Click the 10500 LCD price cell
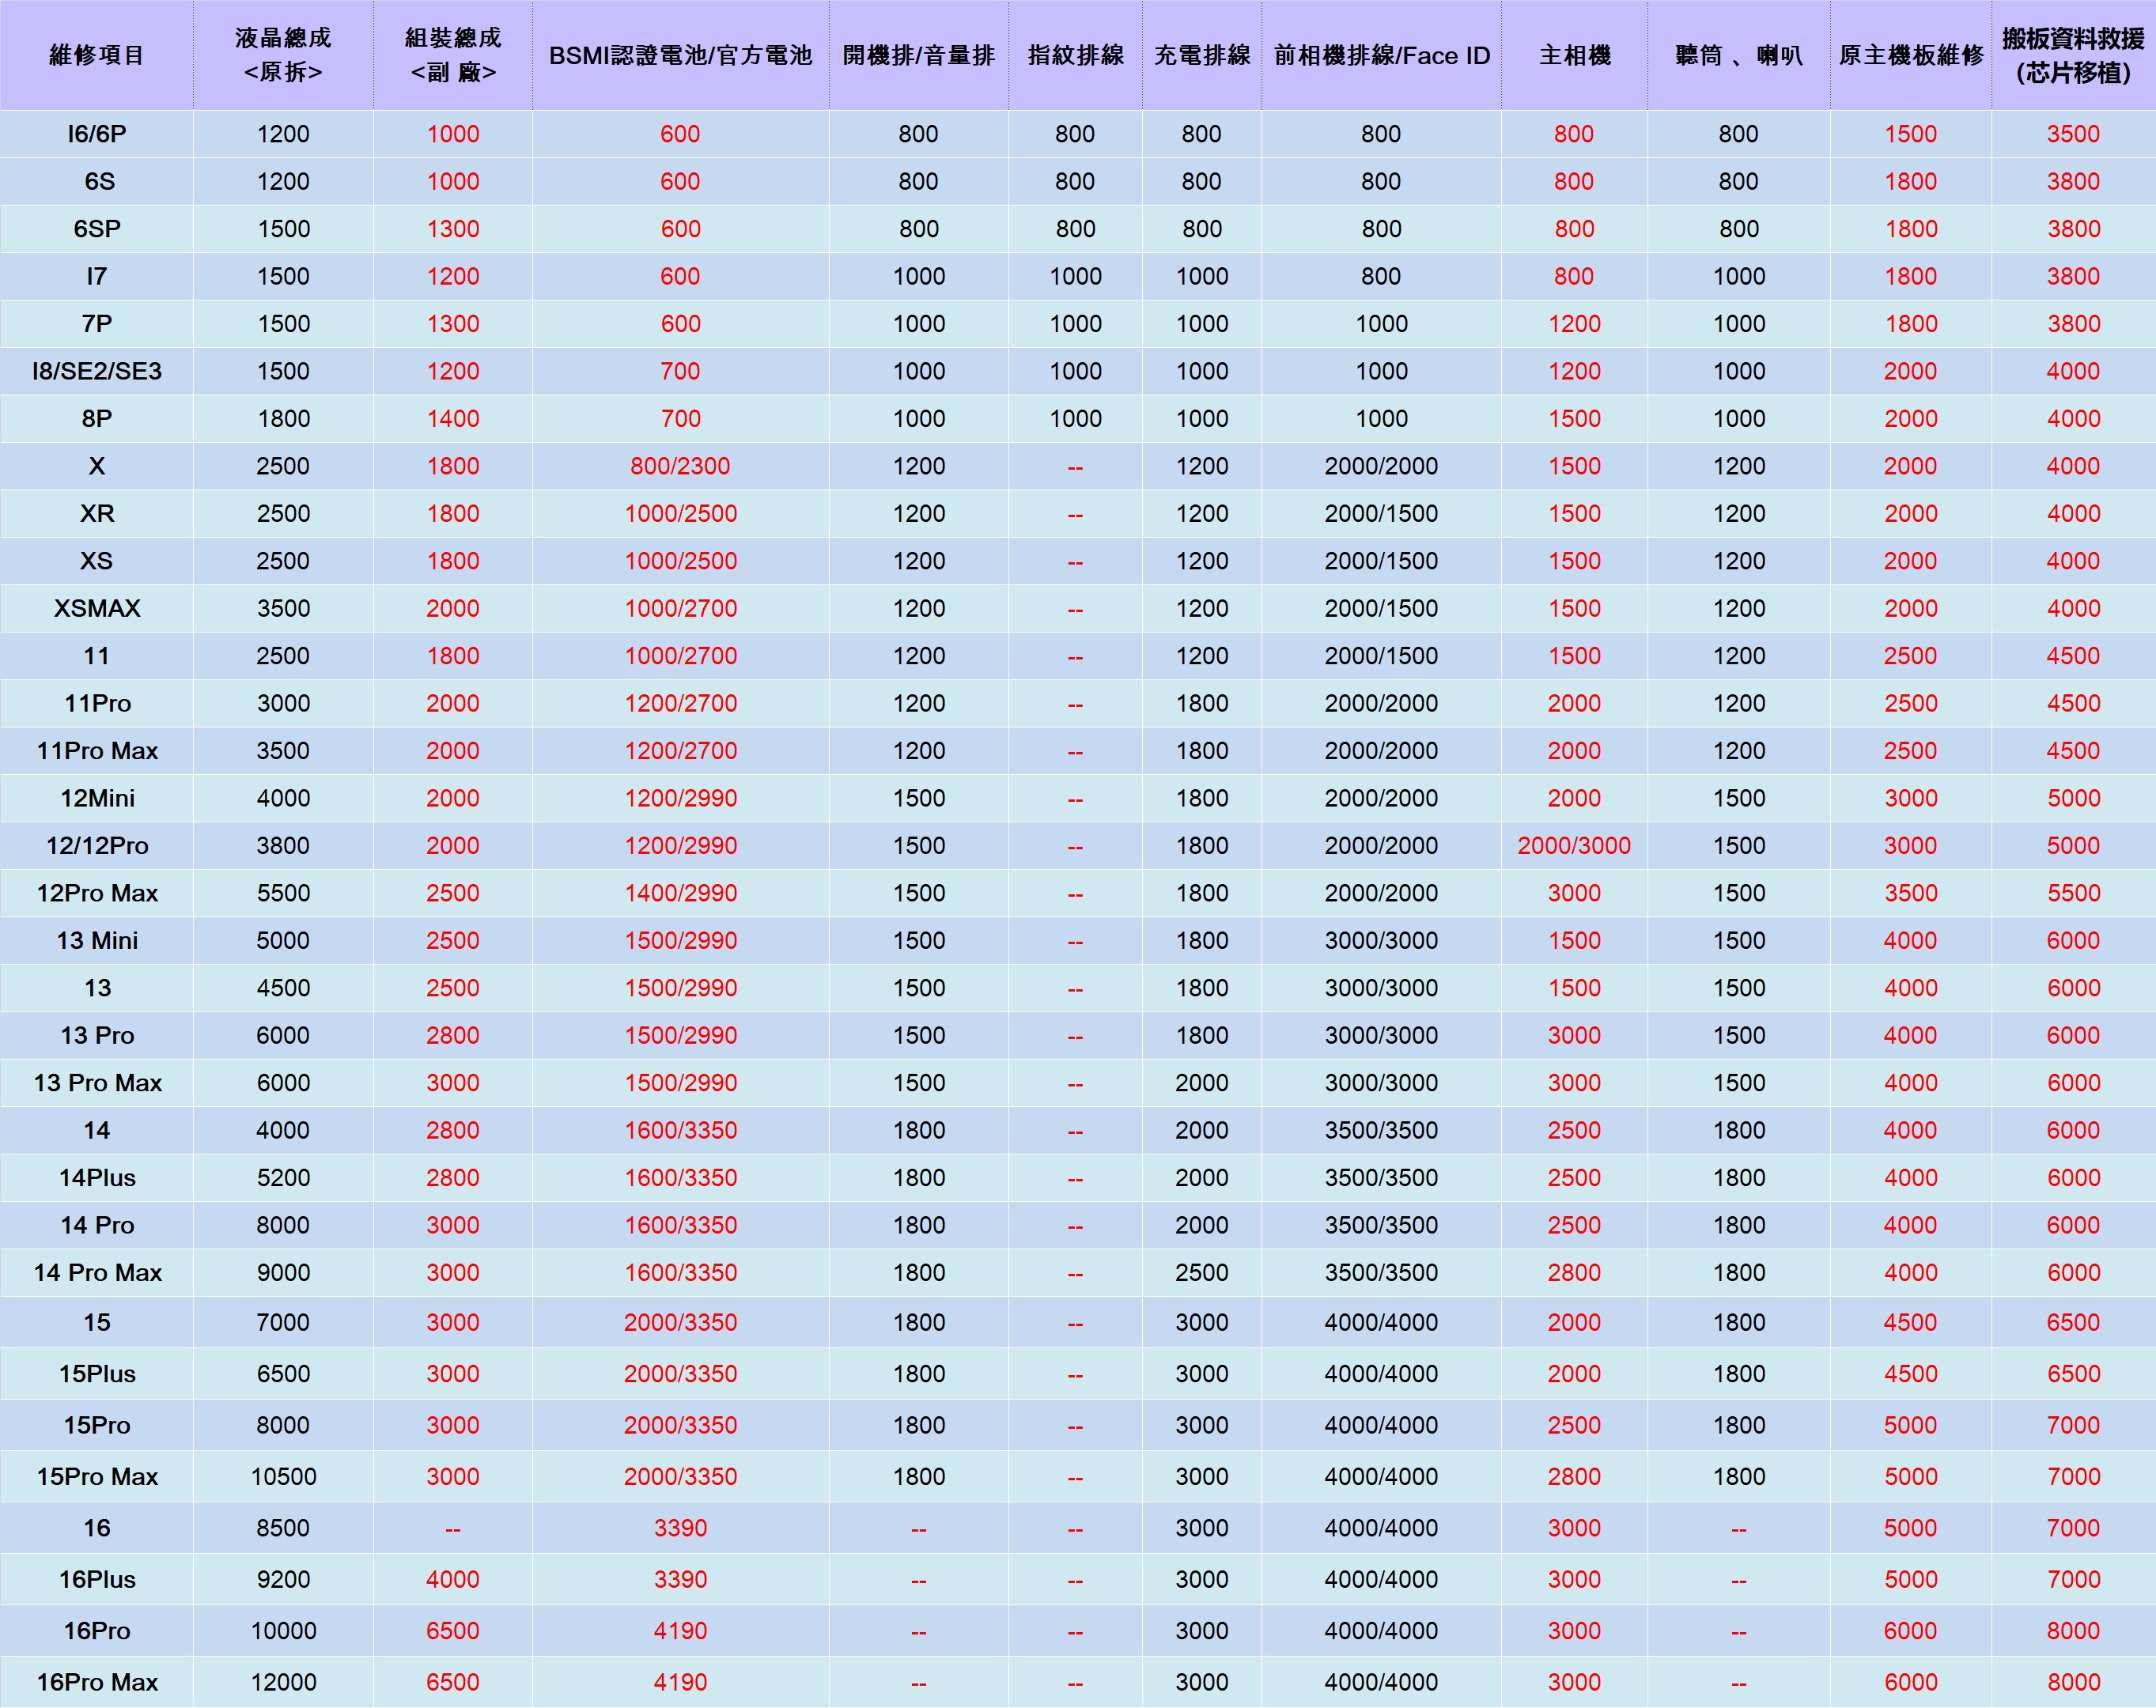Image resolution: width=2156 pixels, height=1708 pixels. [x=283, y=1477]
